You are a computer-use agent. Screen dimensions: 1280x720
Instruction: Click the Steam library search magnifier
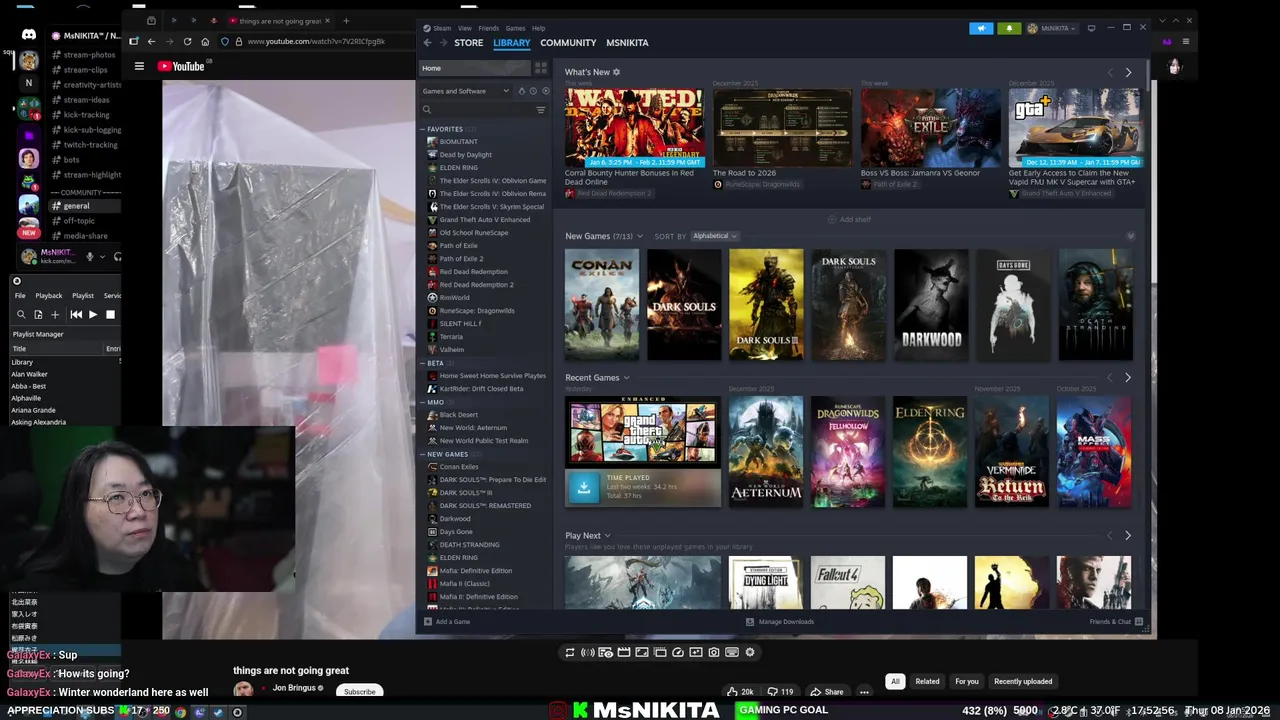pos(427,110)
